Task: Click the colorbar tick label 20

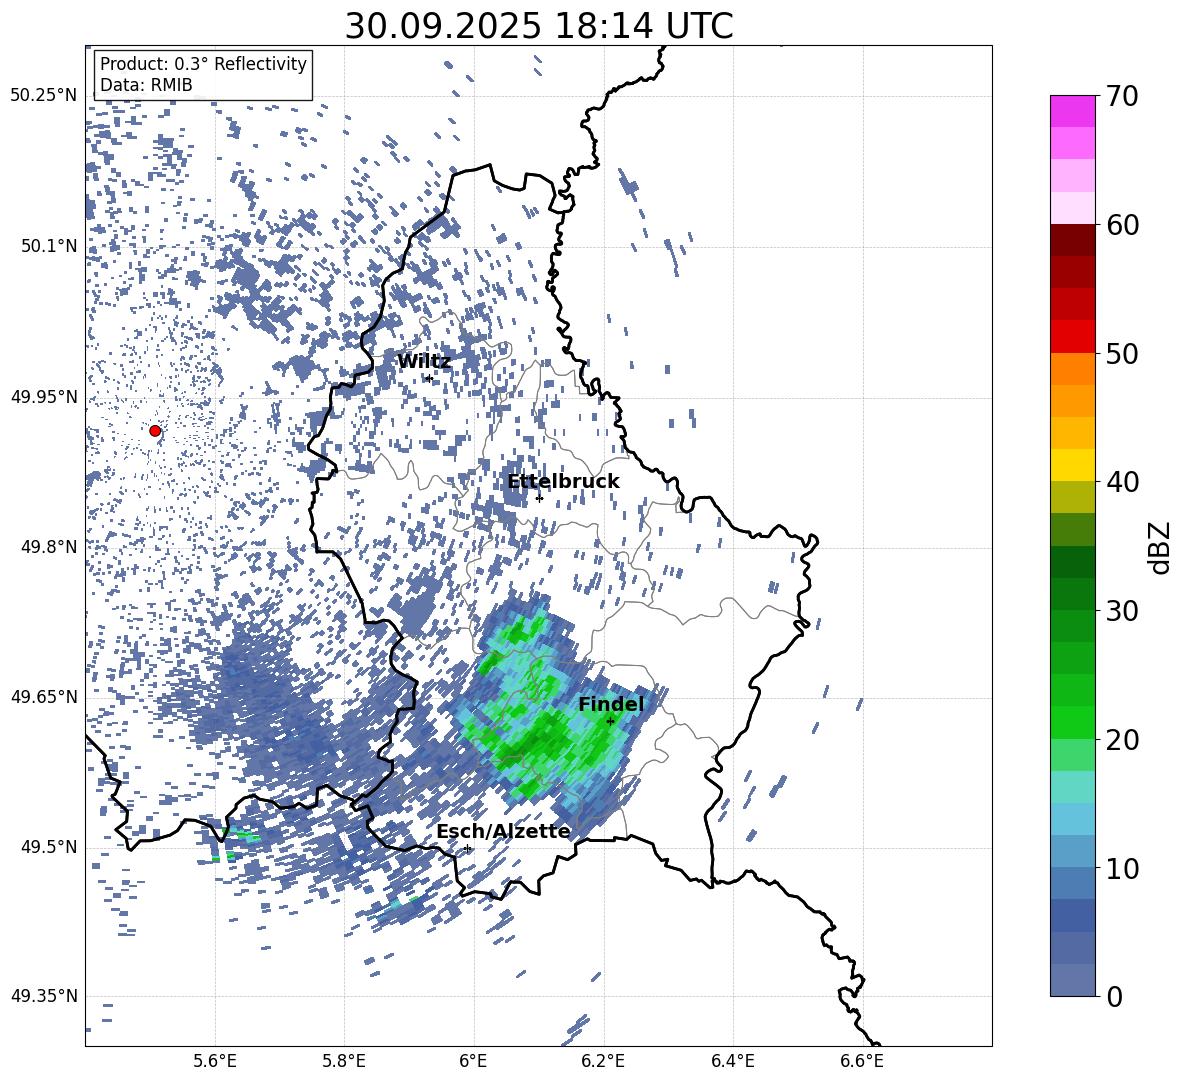Action: [1122, 740]
